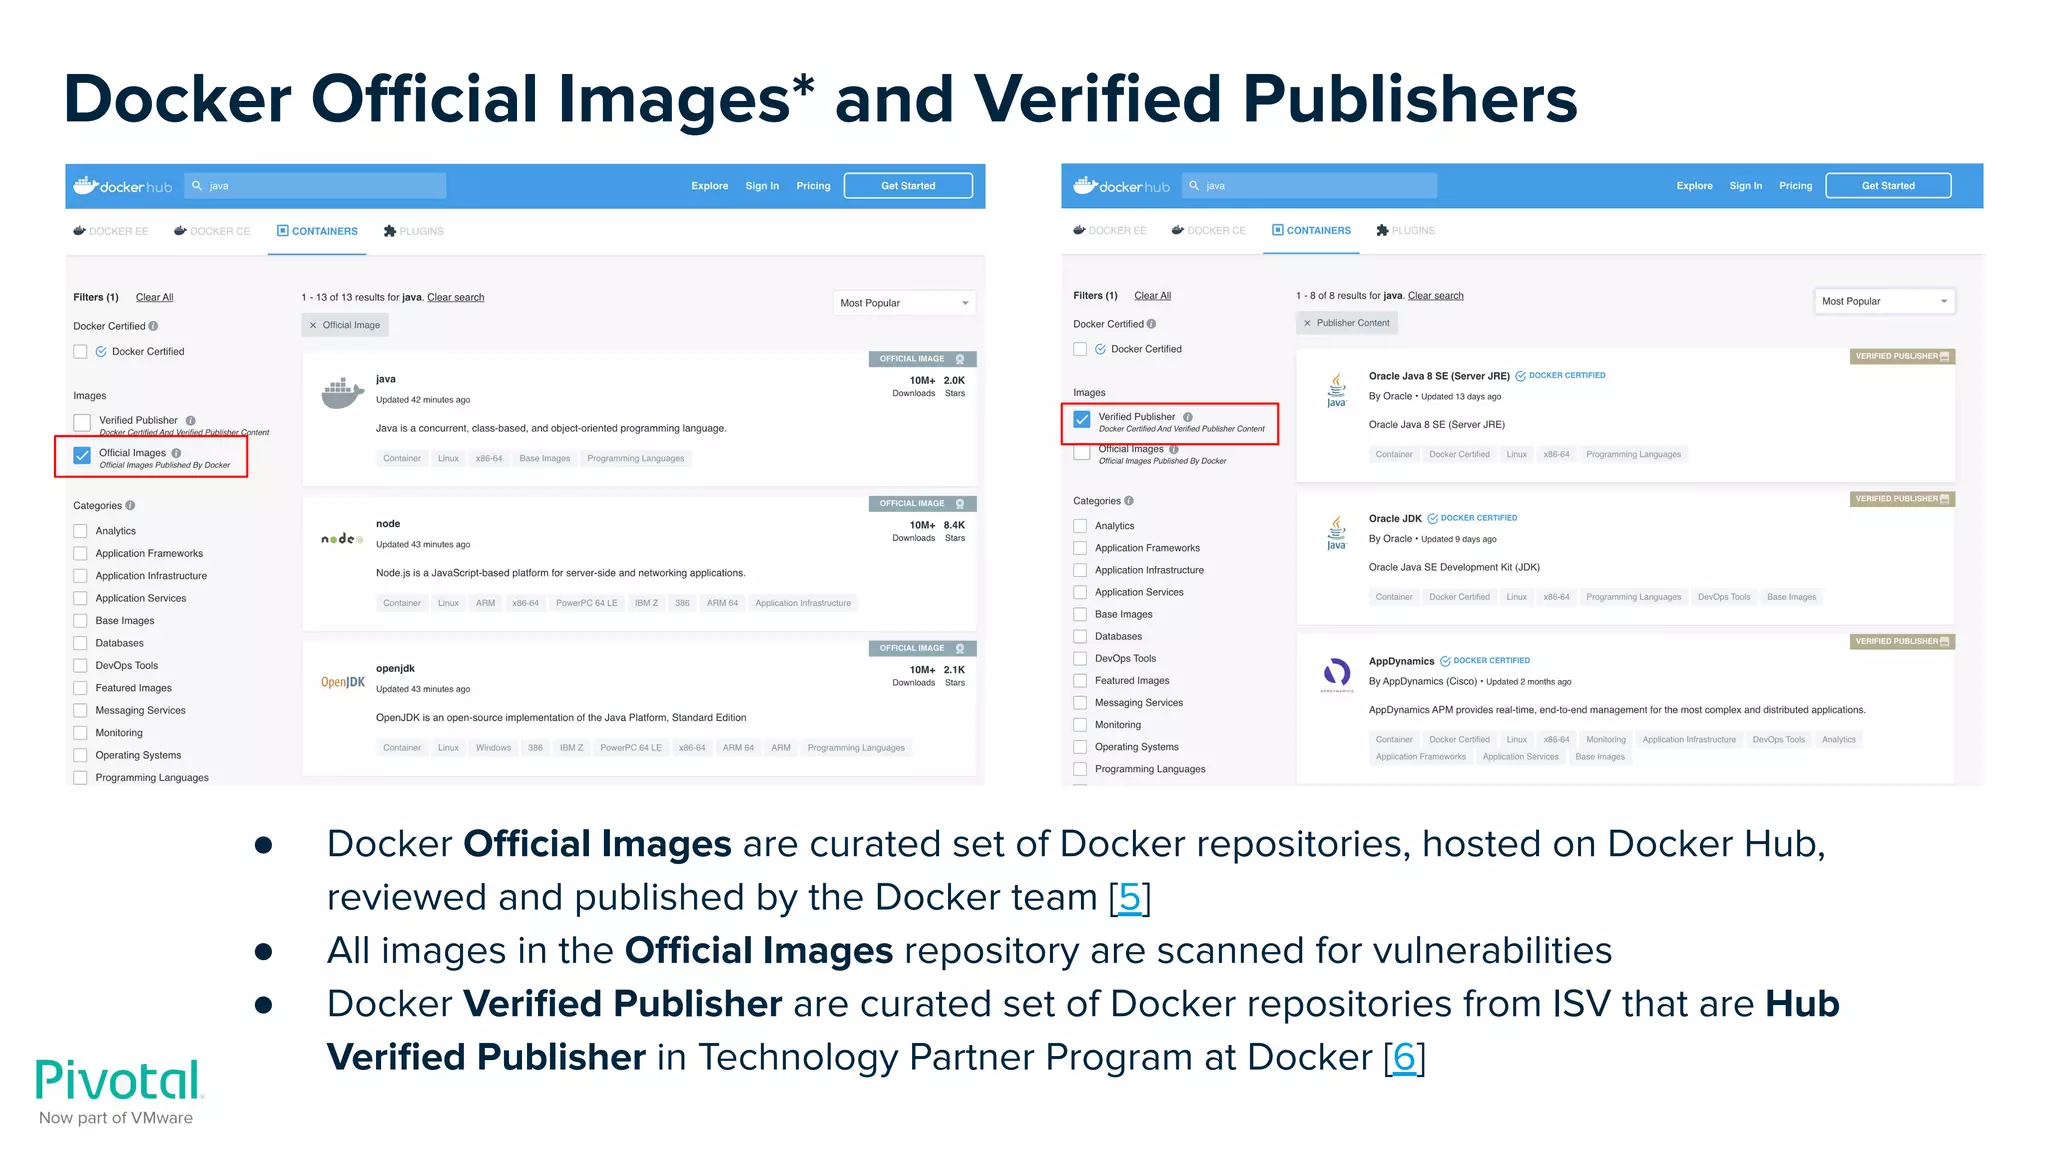Click the Official Image ribbon on the java result

coord(922,359)
